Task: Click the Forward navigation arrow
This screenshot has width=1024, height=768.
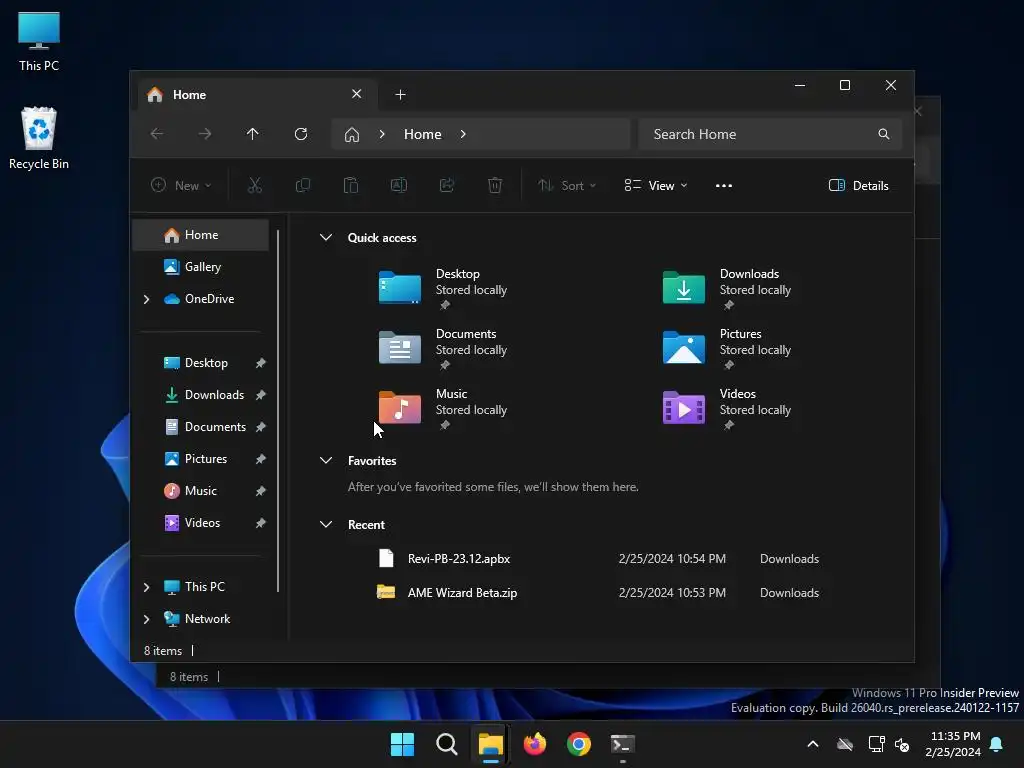Action: pos(205,134)
